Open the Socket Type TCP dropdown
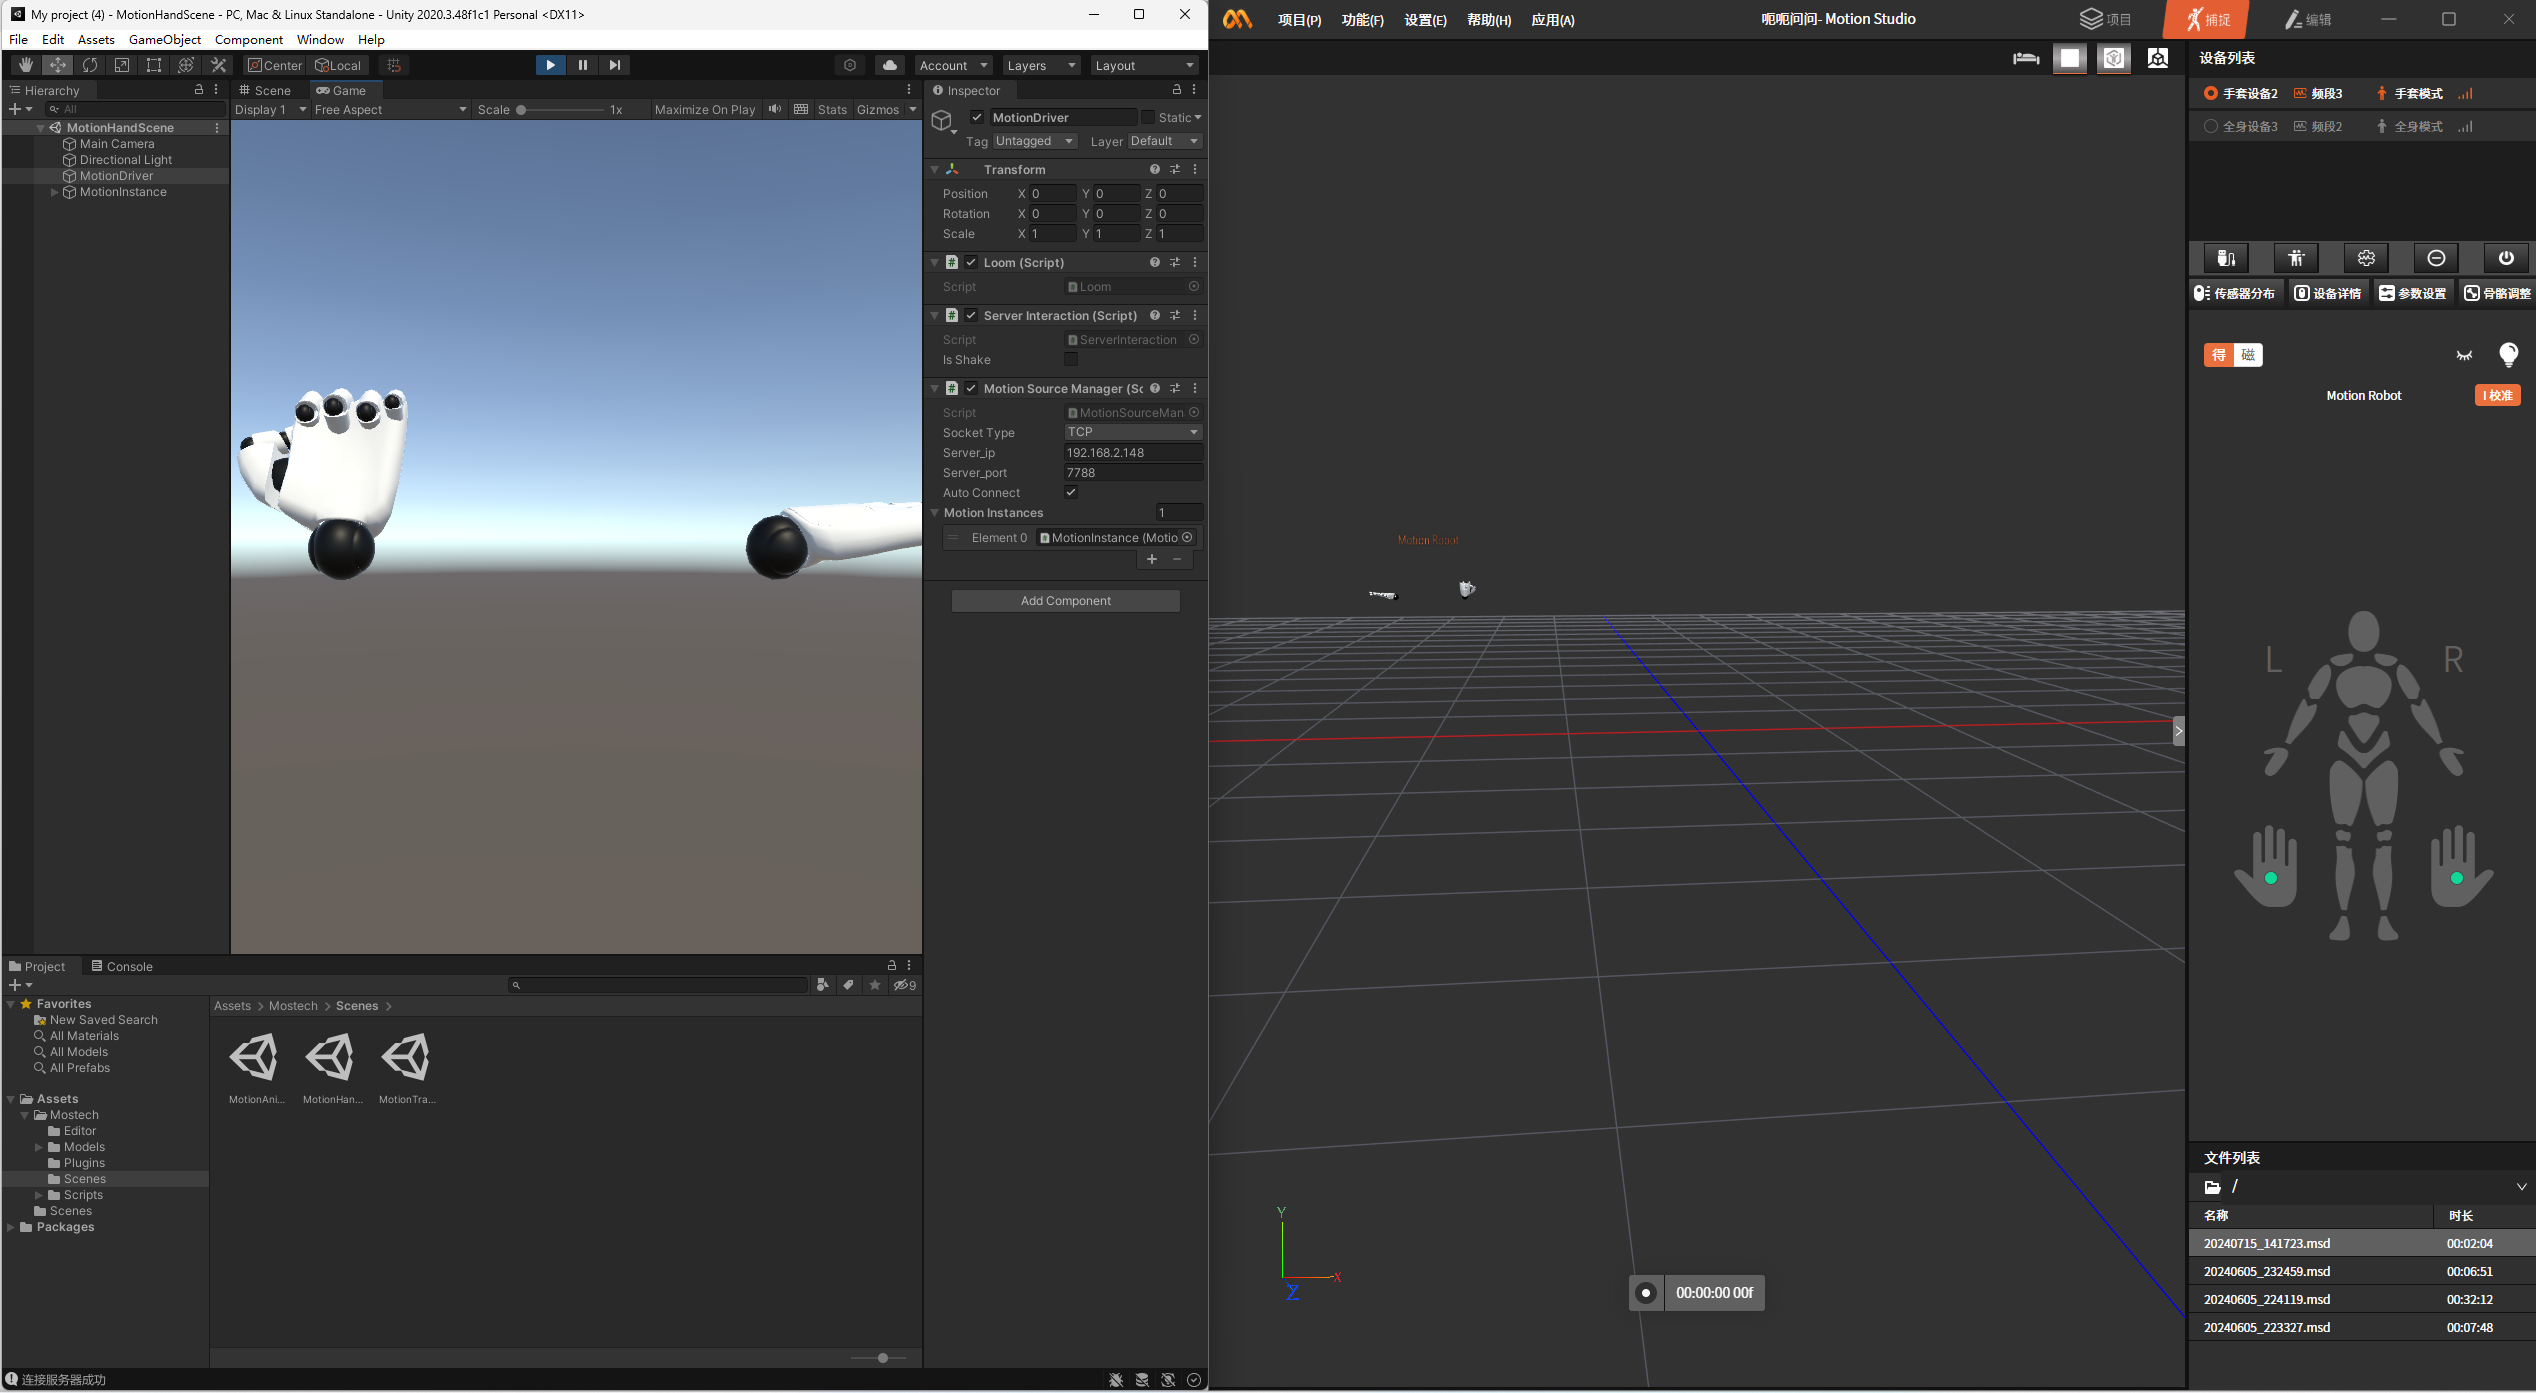Screen dimensions: 2536x1393 click(x=1132, y=432)
